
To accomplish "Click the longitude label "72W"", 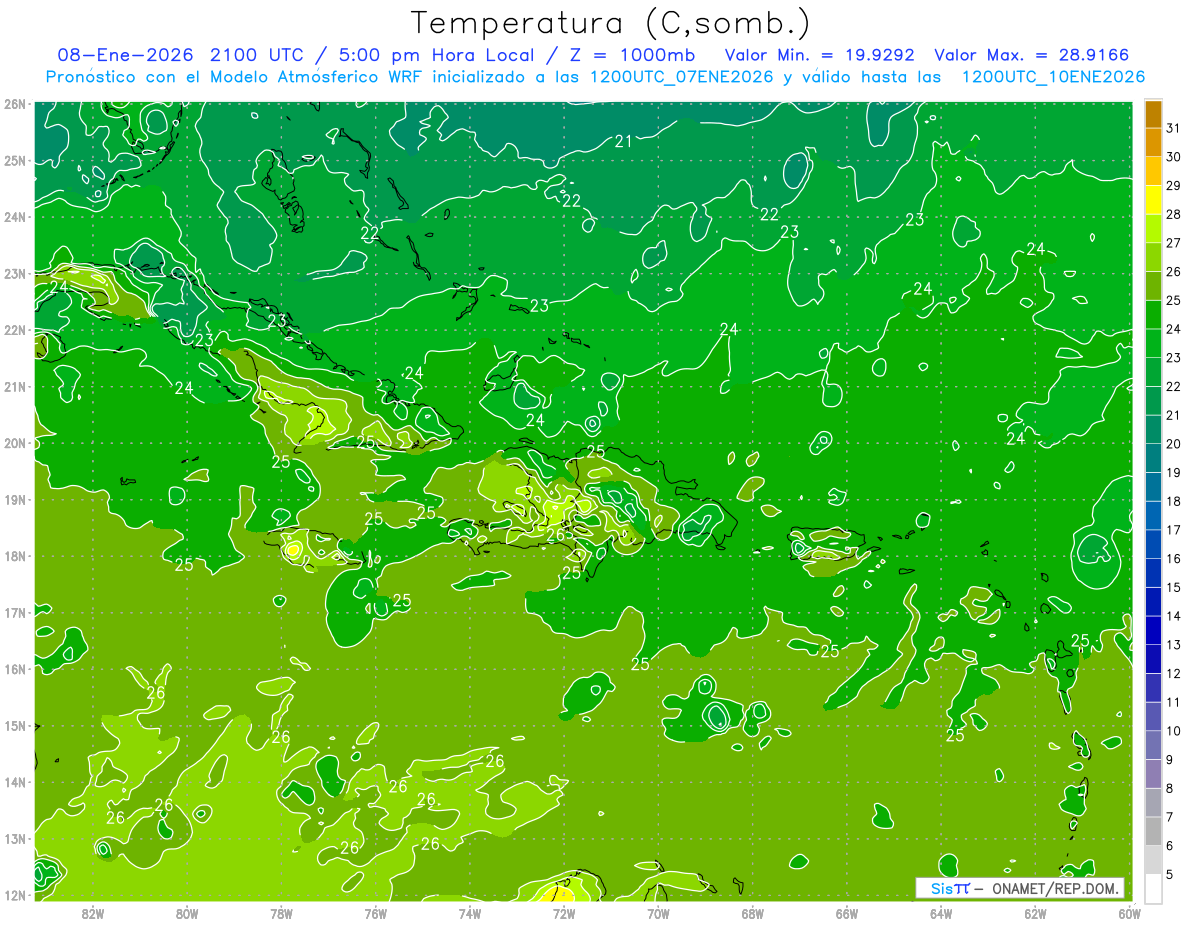I will 564,913.
